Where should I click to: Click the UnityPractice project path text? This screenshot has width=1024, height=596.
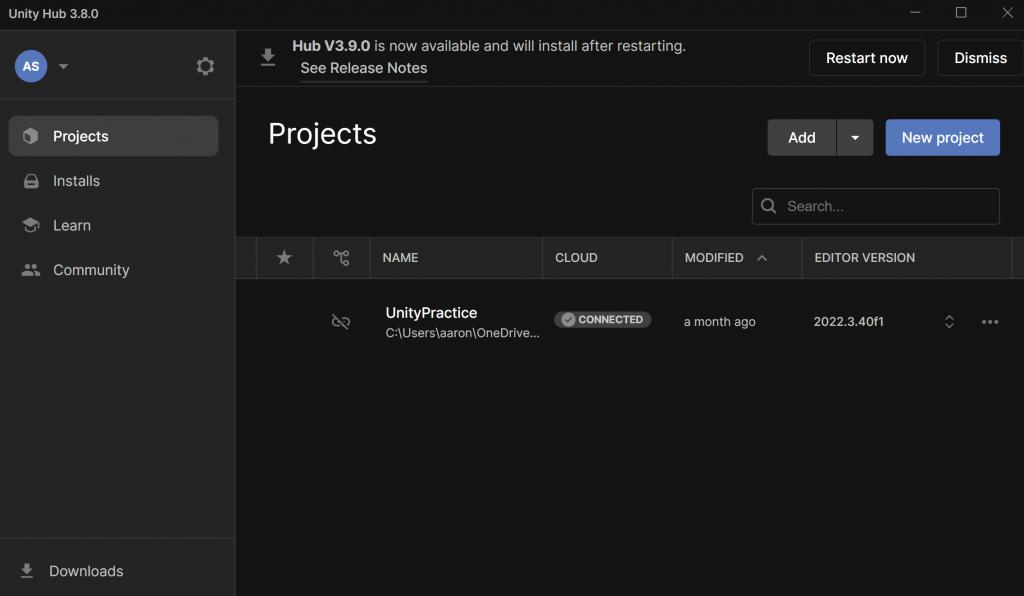pos(462,333)
